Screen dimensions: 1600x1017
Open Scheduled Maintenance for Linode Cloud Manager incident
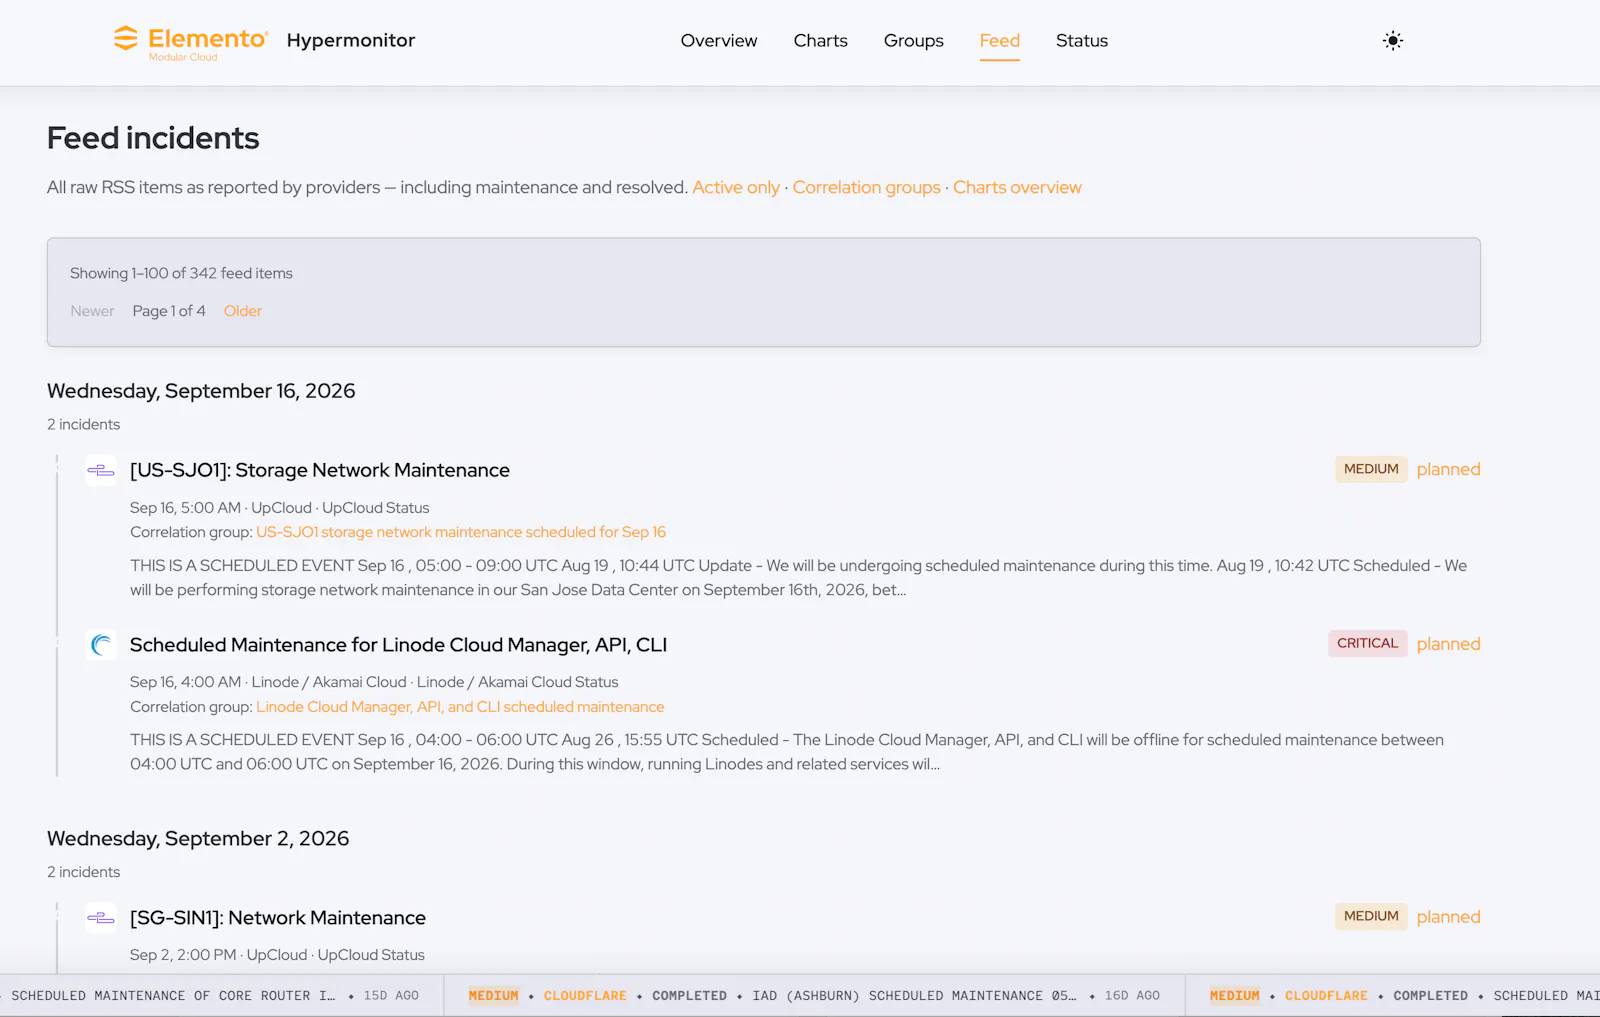[399, 645]
